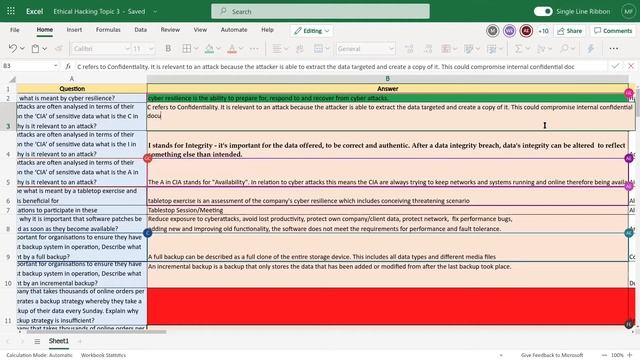Switch to the Data tab
Screen dimensions: 640x360
(x=140, y=30)
